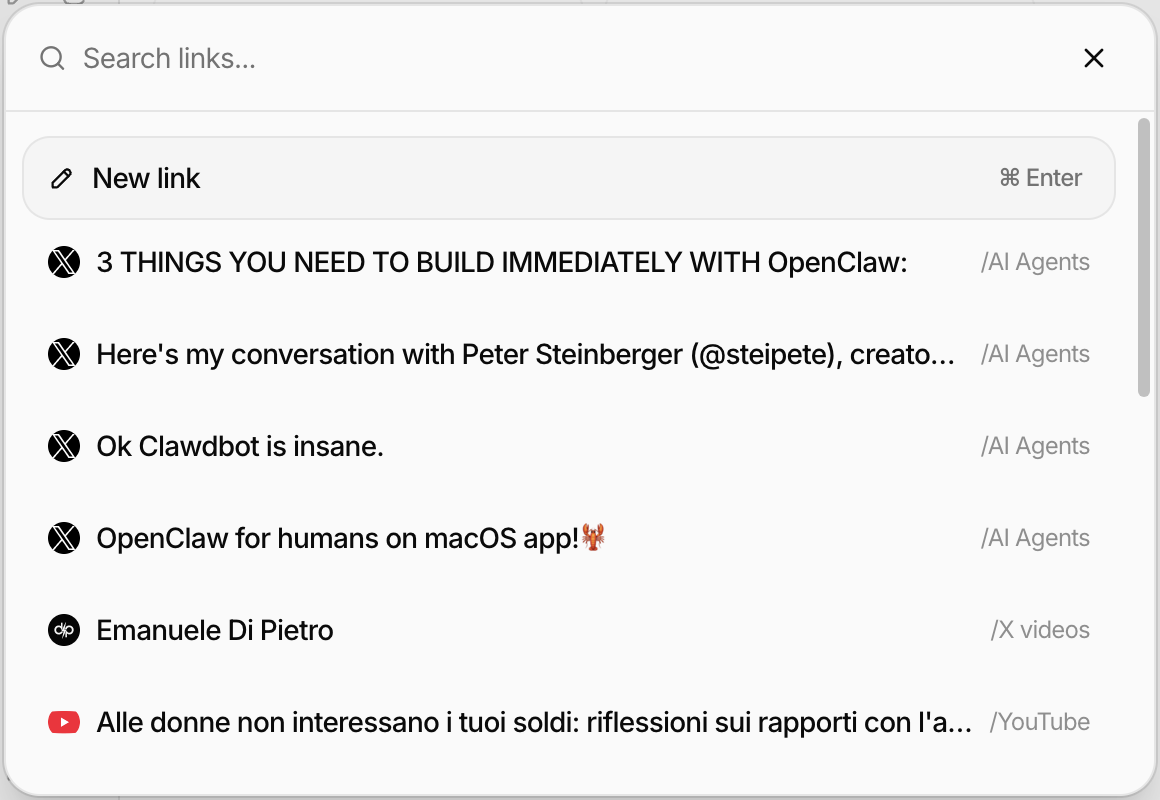
Task: Click the X logo next to Clawdbot link
Action: click(64, 447)
